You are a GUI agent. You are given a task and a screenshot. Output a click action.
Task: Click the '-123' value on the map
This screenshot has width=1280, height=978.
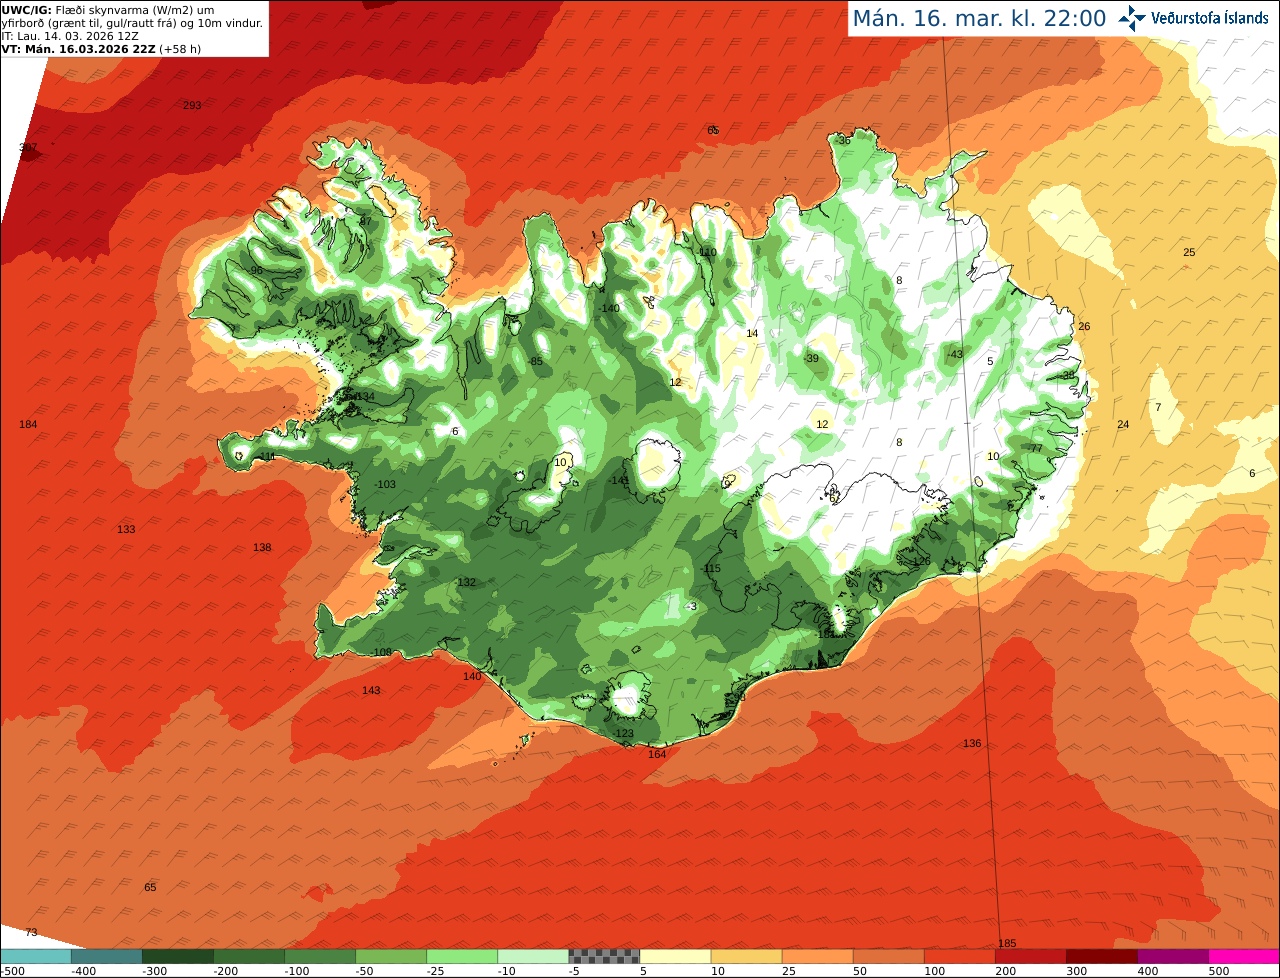623,734
